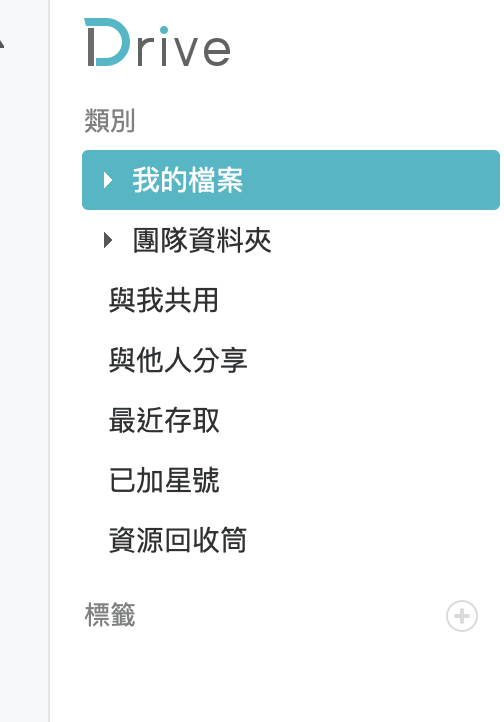The image size is (504, 722).
Task: View 已加星號 starred items
Action: [x=164, y=480]
